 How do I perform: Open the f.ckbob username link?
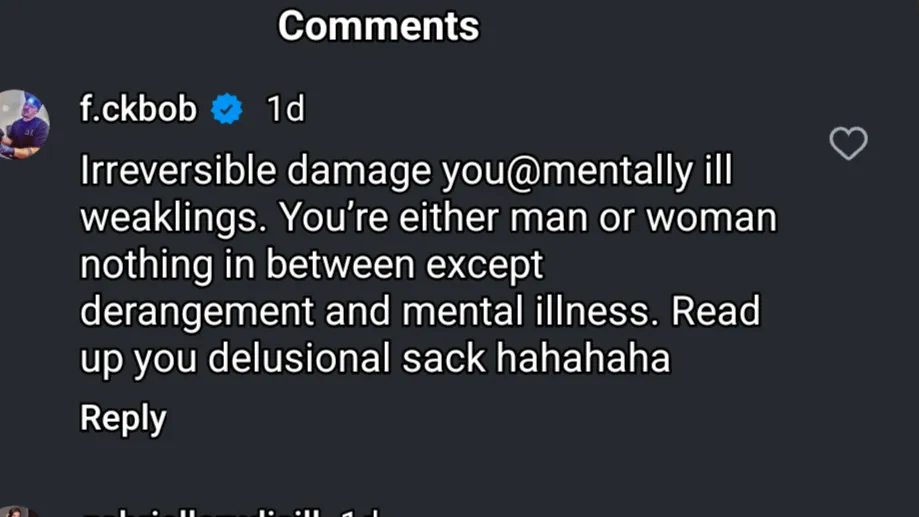tap(138, 109)
